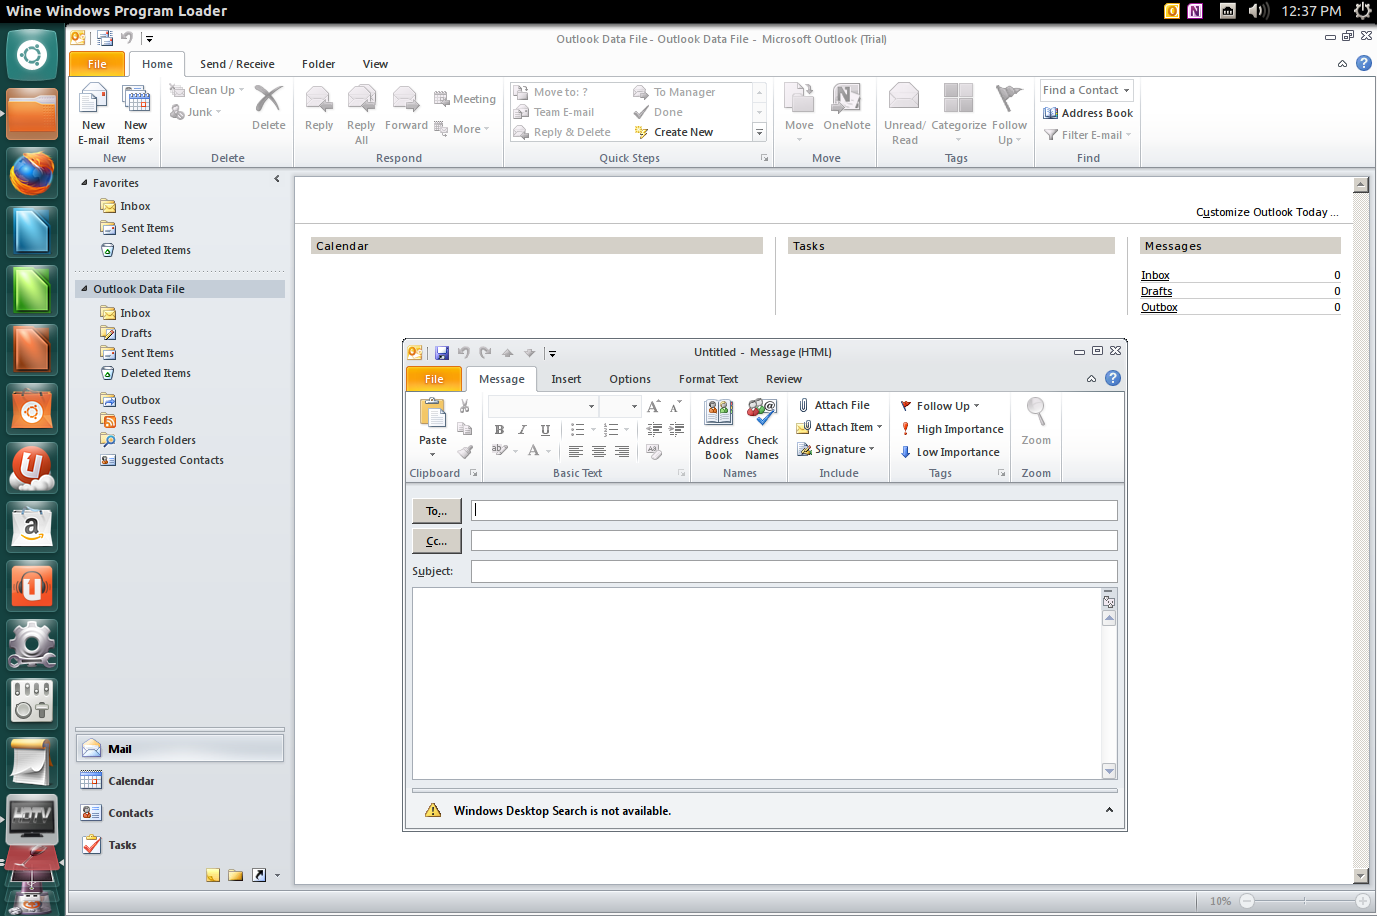
Task: Open the Format Text tab in message window
Action: (708, 379)
